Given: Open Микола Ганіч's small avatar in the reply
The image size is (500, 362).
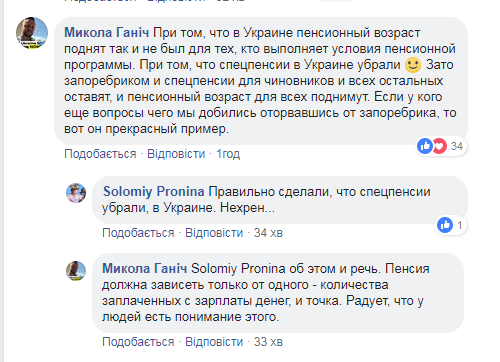Looking at the screenshot, I should (x=76, y=271).
